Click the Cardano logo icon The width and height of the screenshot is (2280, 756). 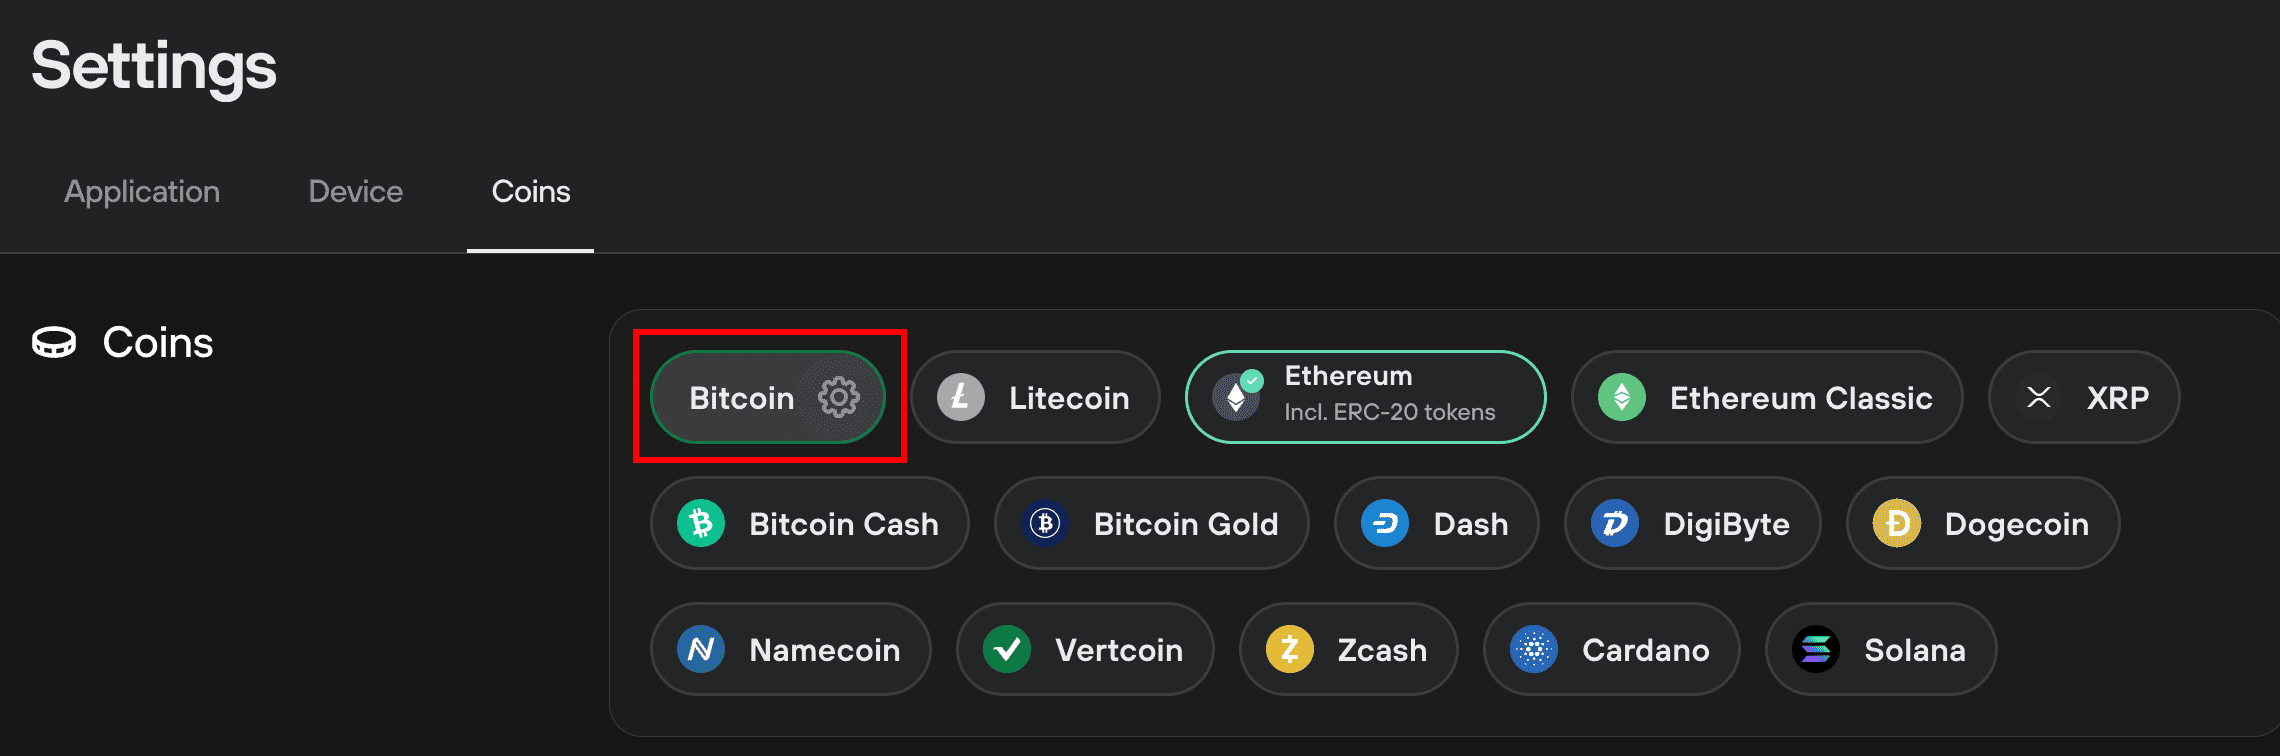(1534, 649)
